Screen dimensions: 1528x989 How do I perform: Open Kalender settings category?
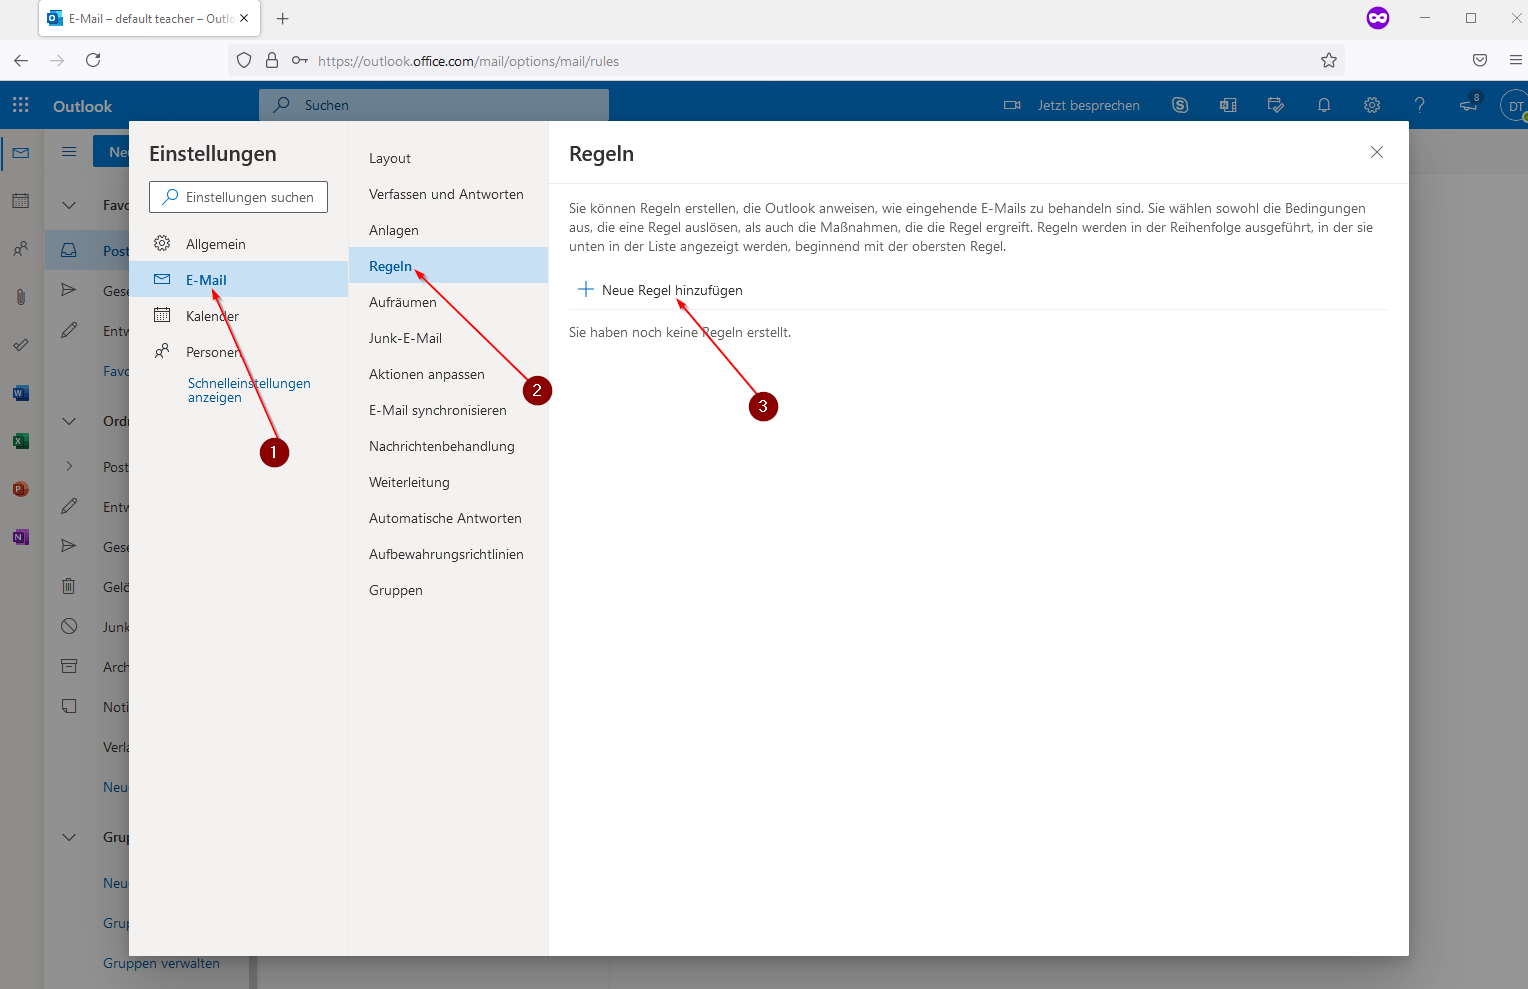[212, 316]
